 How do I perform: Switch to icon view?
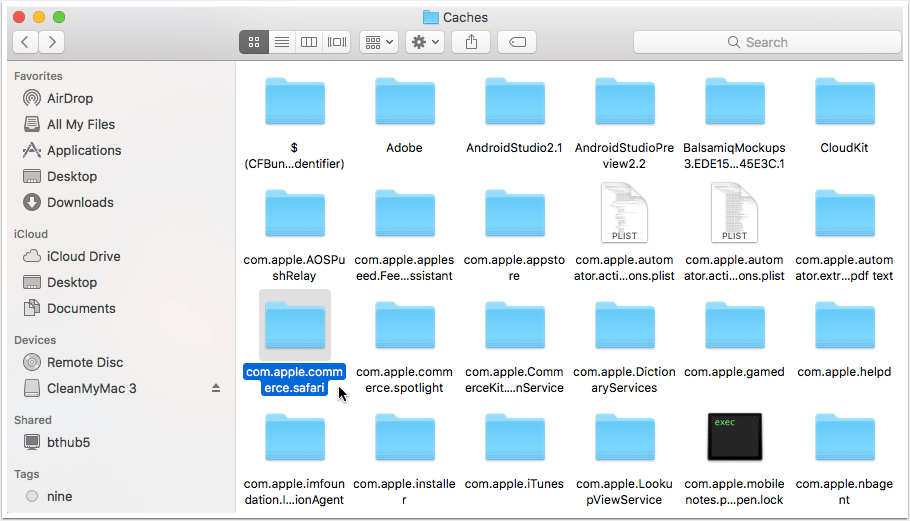click(254, 42)
